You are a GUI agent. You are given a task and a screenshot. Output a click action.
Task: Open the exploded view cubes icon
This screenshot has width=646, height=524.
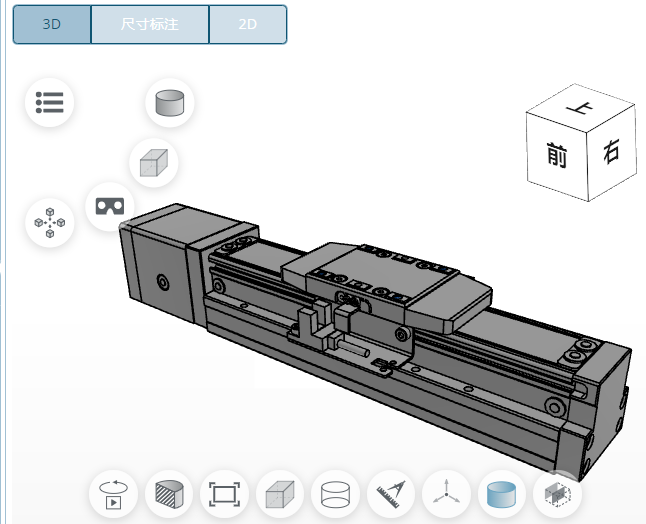[50, 223]
